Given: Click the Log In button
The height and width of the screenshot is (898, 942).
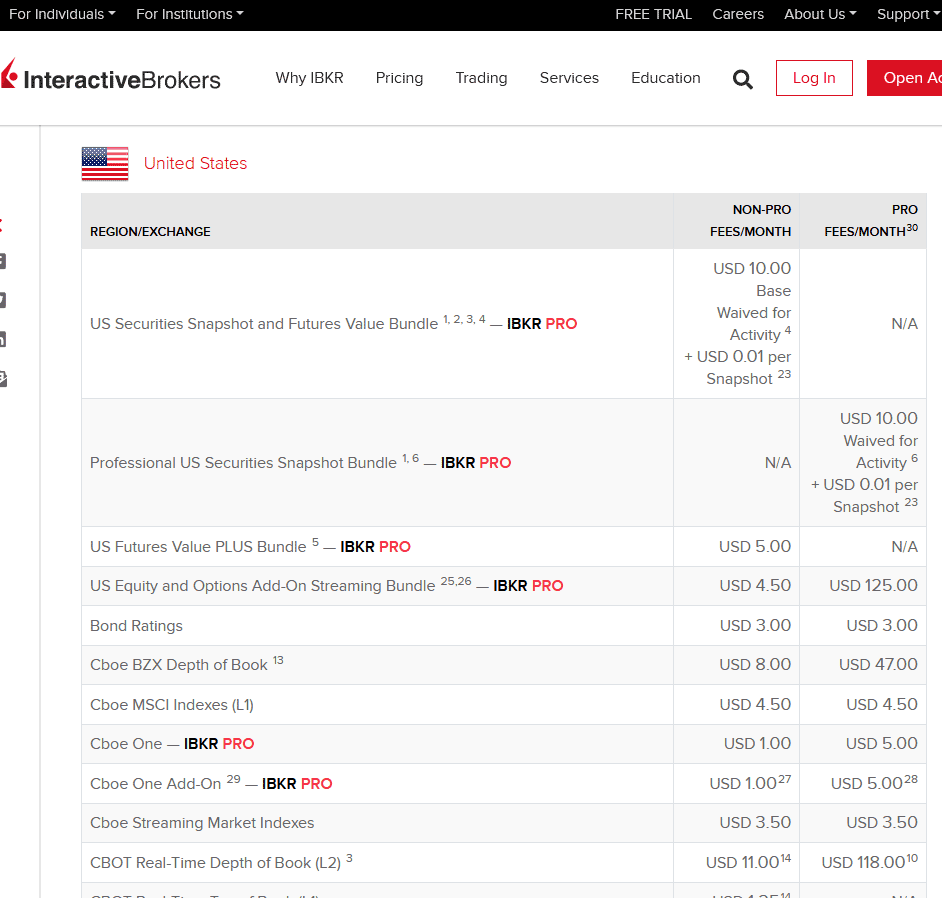Looking at the screenshot, I should pos(814,78).
